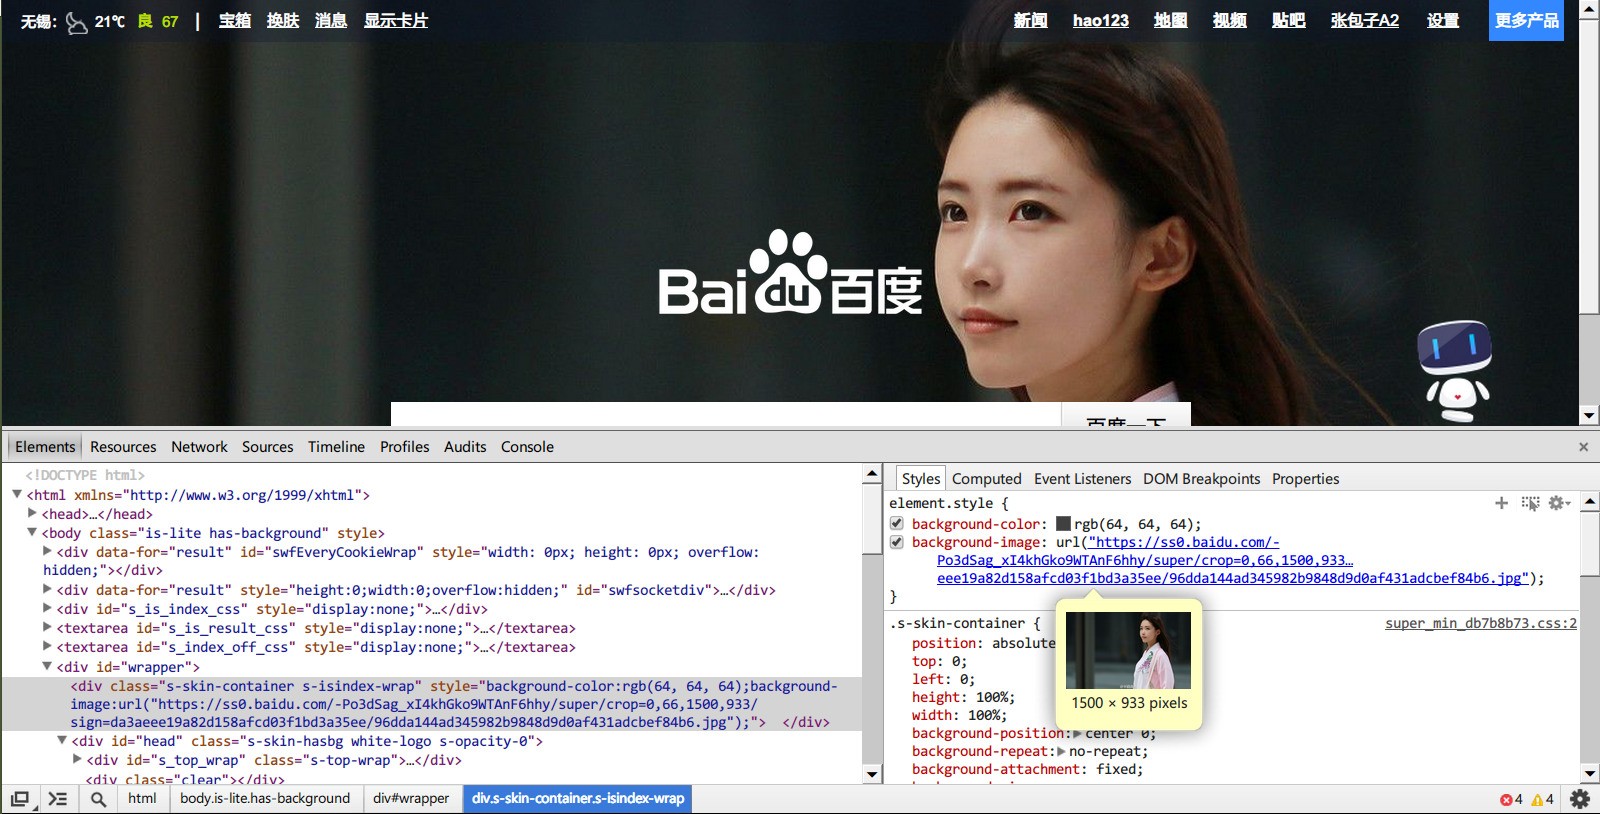1600x814 pixels.
Task: Switch to the Resources tab
Action: coord(123,447)
